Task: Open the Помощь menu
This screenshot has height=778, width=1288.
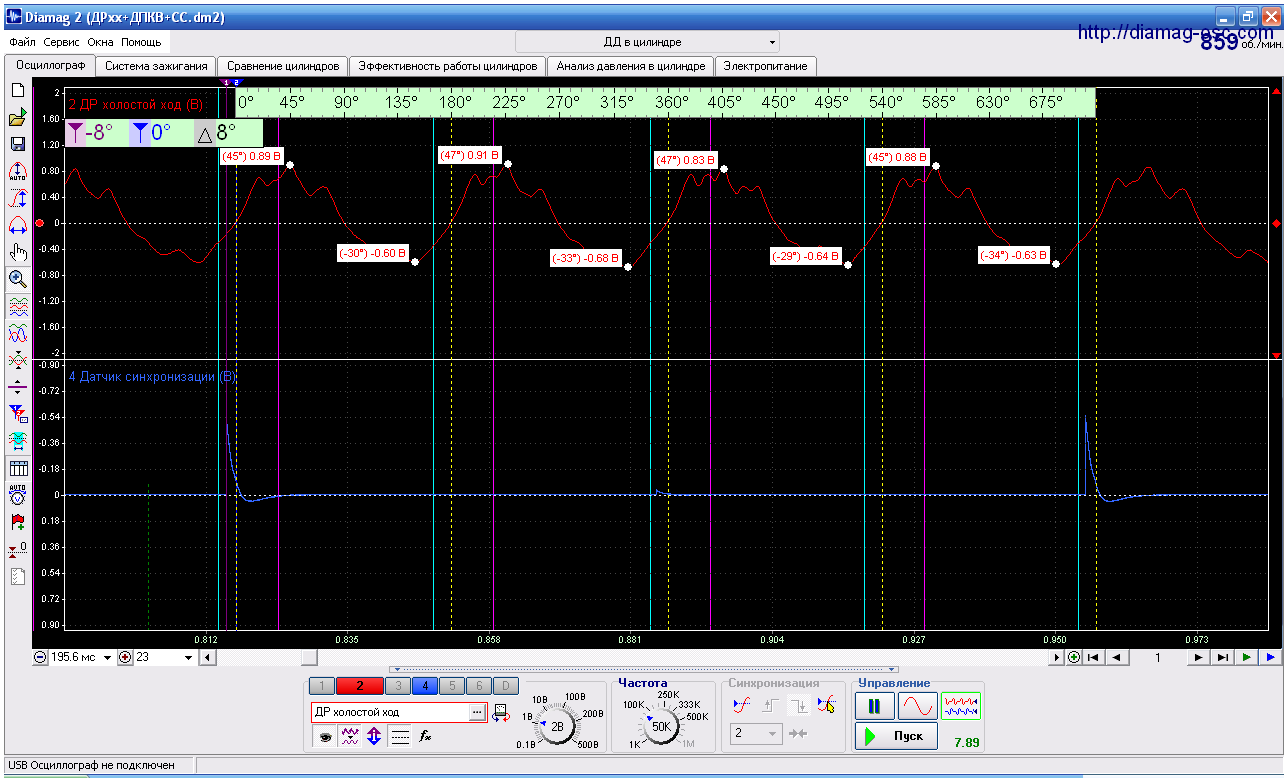Action: (x=141, y=43)
